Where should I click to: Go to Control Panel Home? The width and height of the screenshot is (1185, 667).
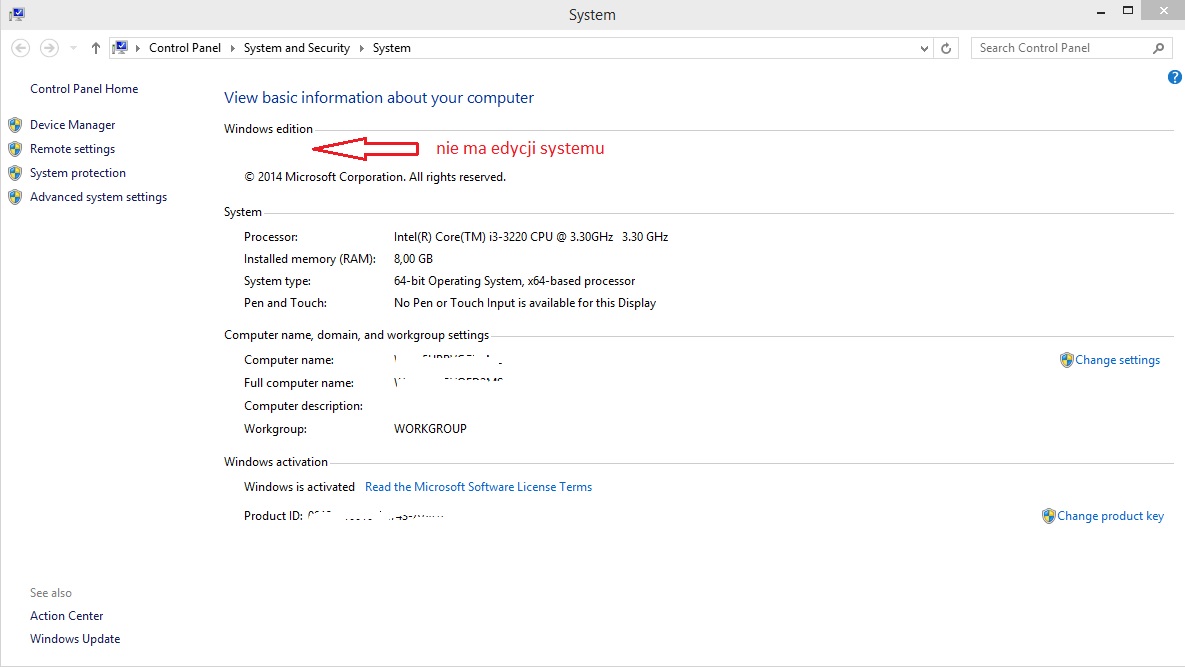pyautogui.click(x=84, y=88)
